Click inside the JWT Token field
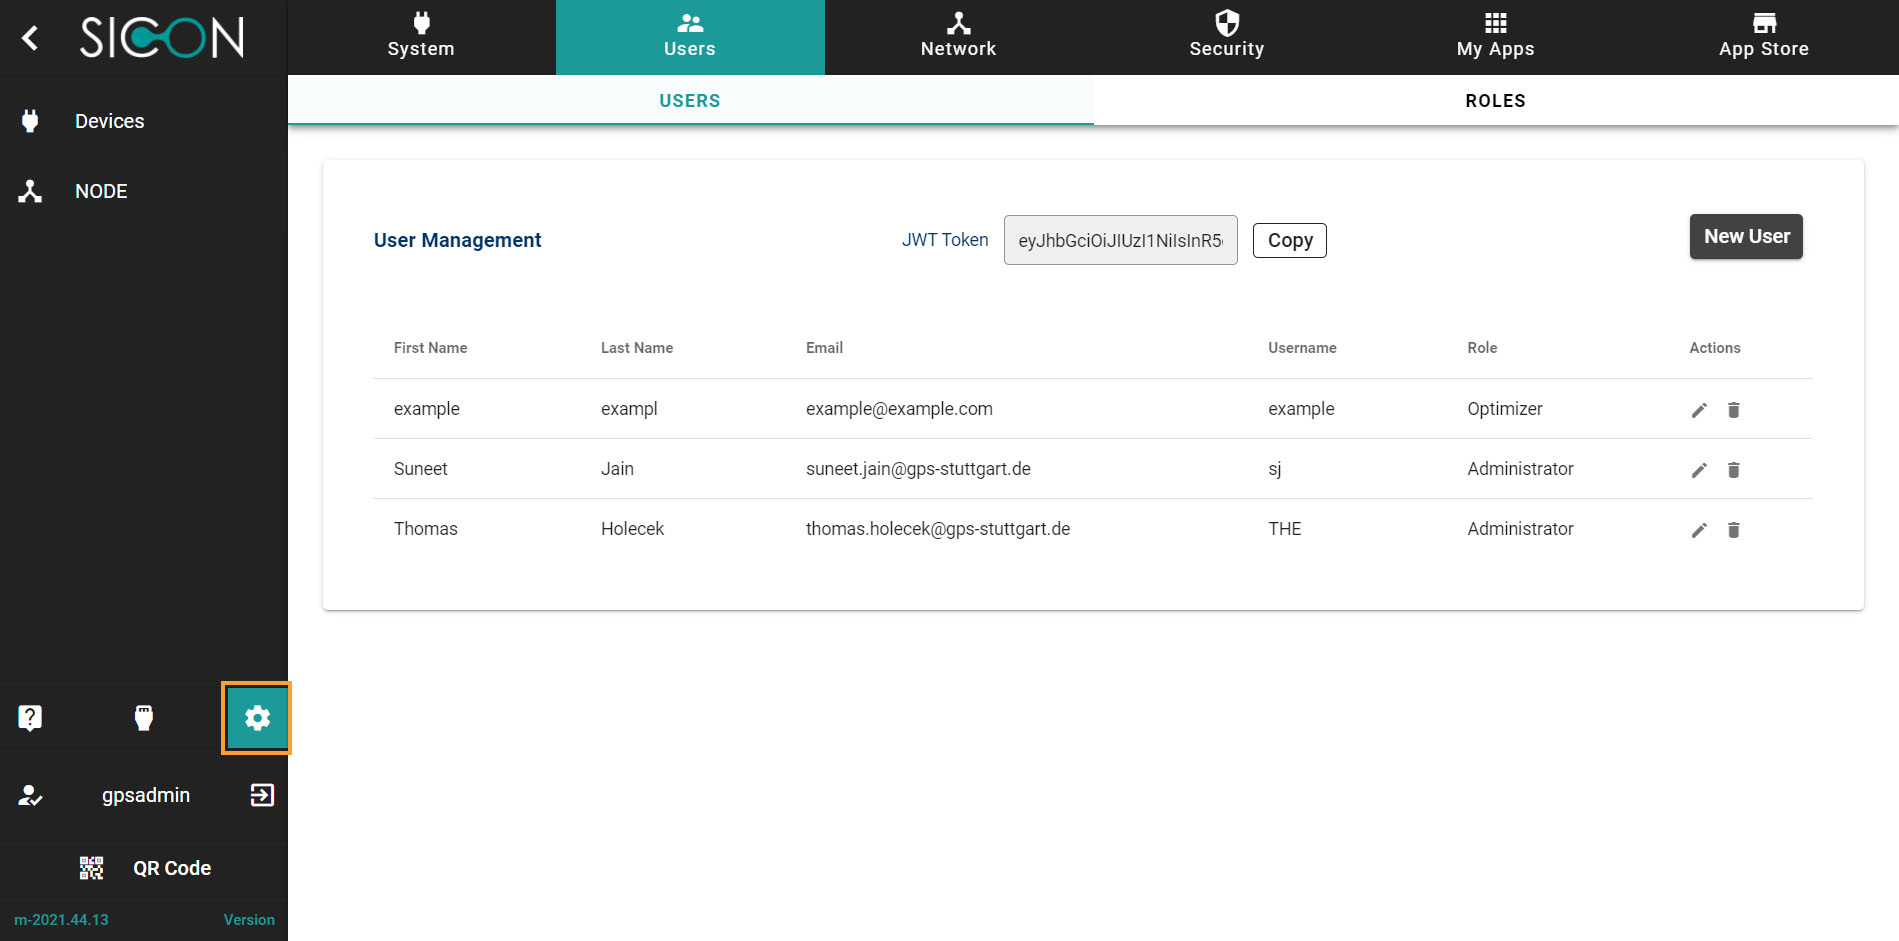Viewport: 1899px width, 941px height. [1120, 240]
